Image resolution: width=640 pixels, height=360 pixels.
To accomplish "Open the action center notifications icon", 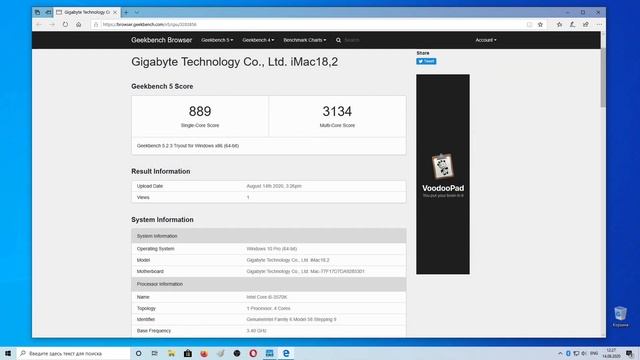I will (x=629, y=353).
